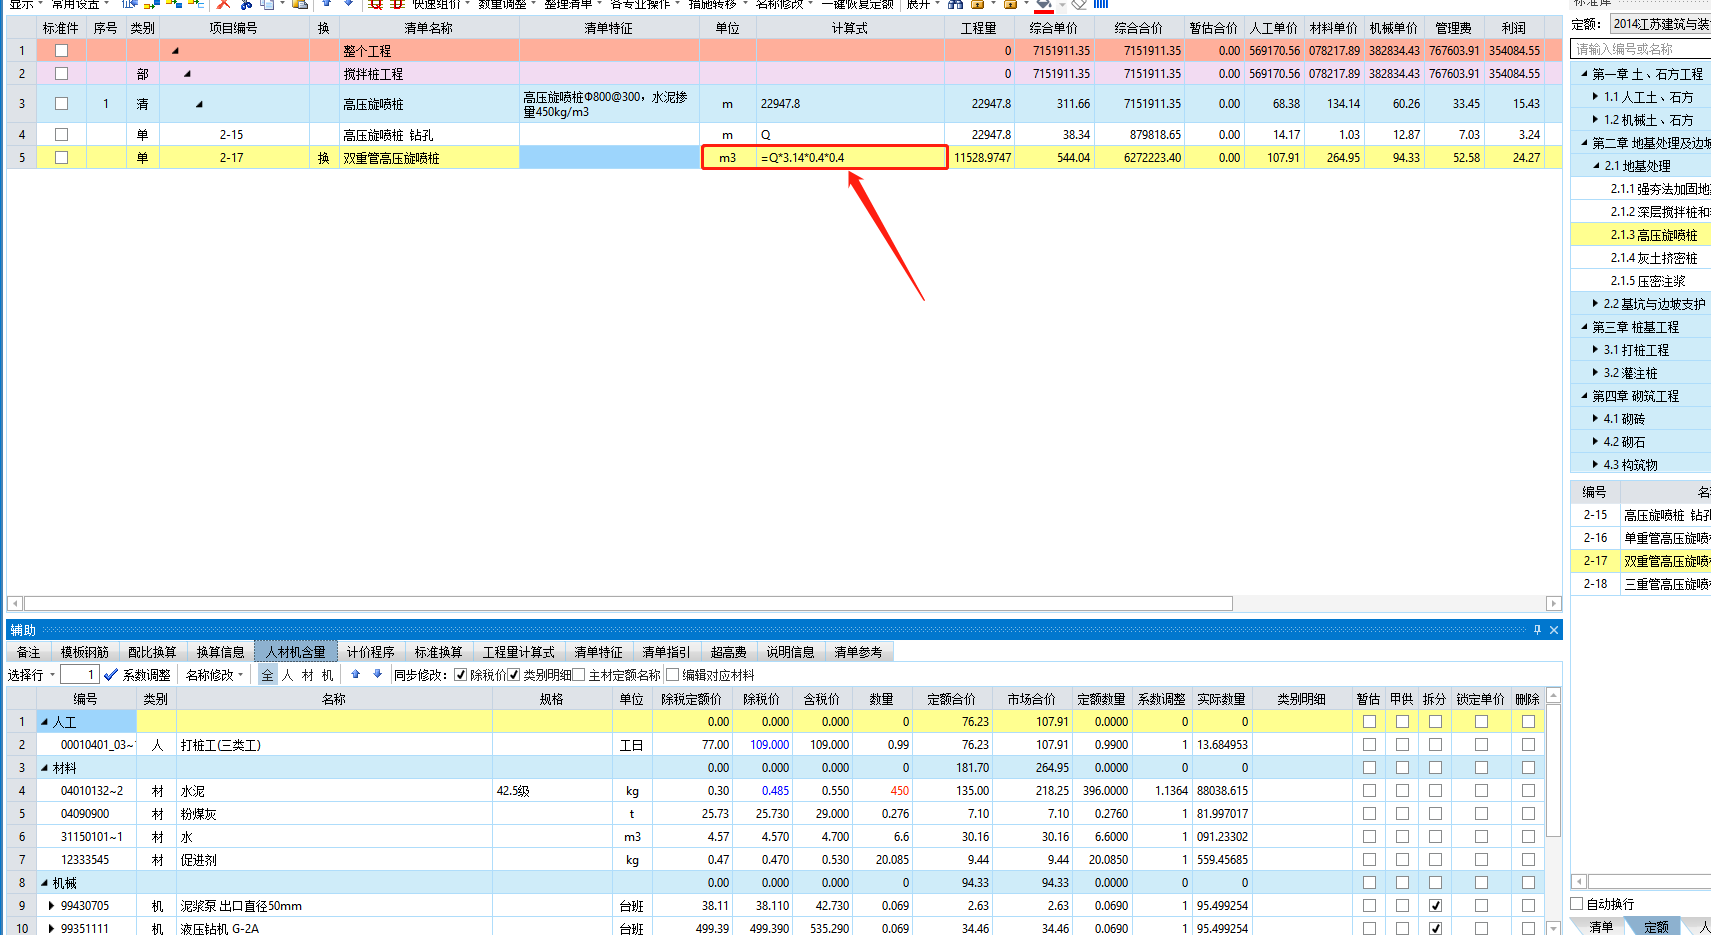Enable the 主材定额名称 checkbox
The height and width of the screenshot is (935, 1711).
click(x=579, y=675)
